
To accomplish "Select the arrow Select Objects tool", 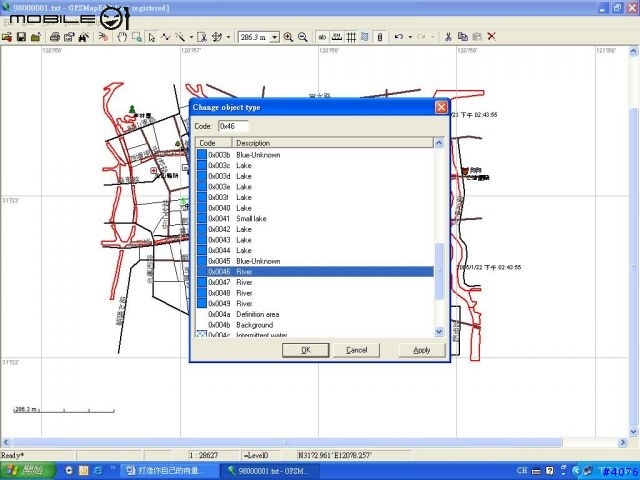I will pos(151,37).
